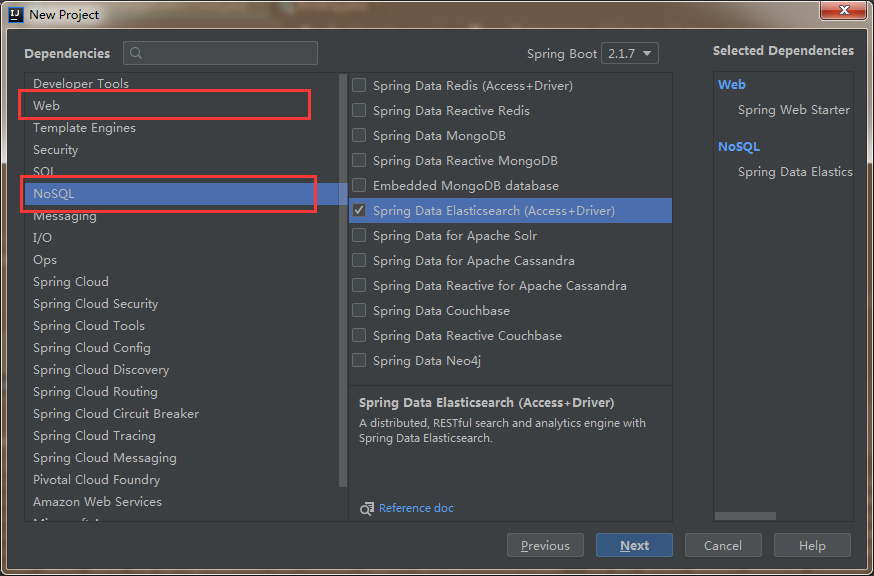Enable Spring Data Reactive Couchbase
874x576 pixels.
(x=359, y=335)
